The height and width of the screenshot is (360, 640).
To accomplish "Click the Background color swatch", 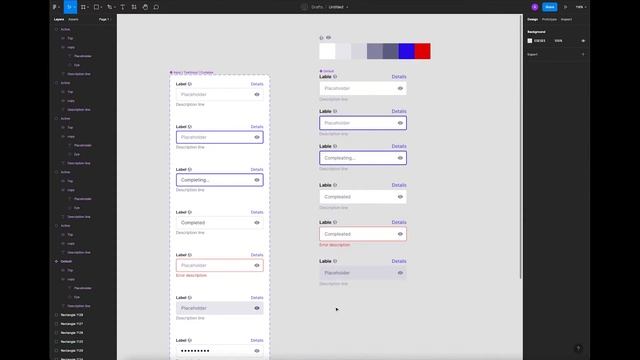I will 530,41.
